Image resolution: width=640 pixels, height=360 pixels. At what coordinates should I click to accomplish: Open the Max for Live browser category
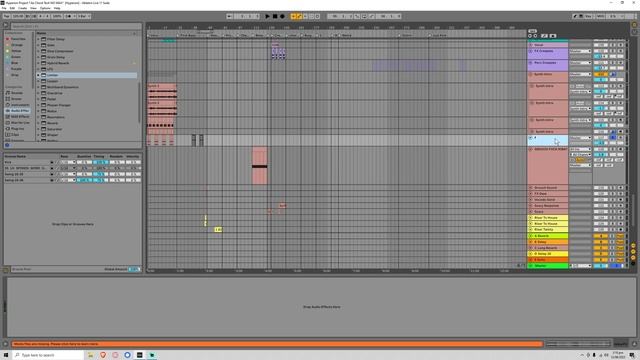pos(19,122)
